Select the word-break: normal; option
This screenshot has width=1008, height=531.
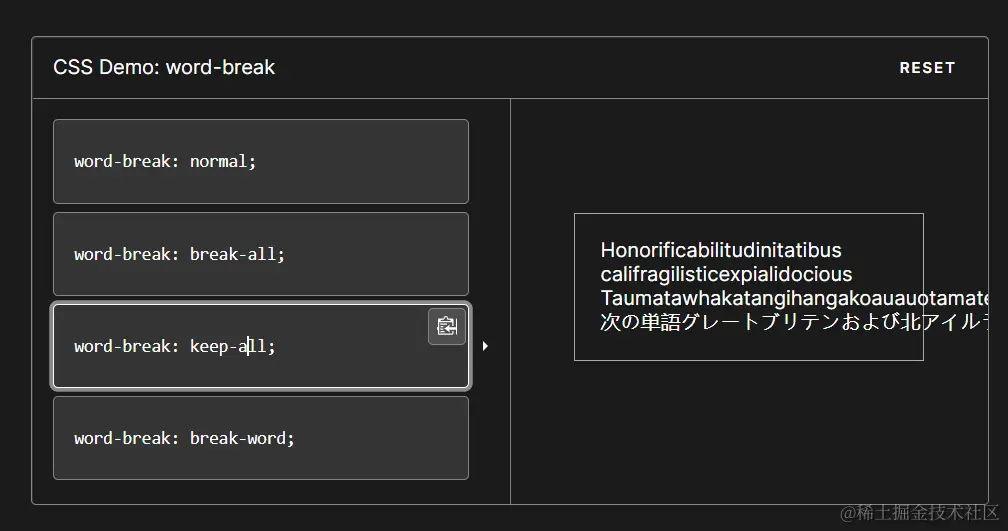coord(260,161)
